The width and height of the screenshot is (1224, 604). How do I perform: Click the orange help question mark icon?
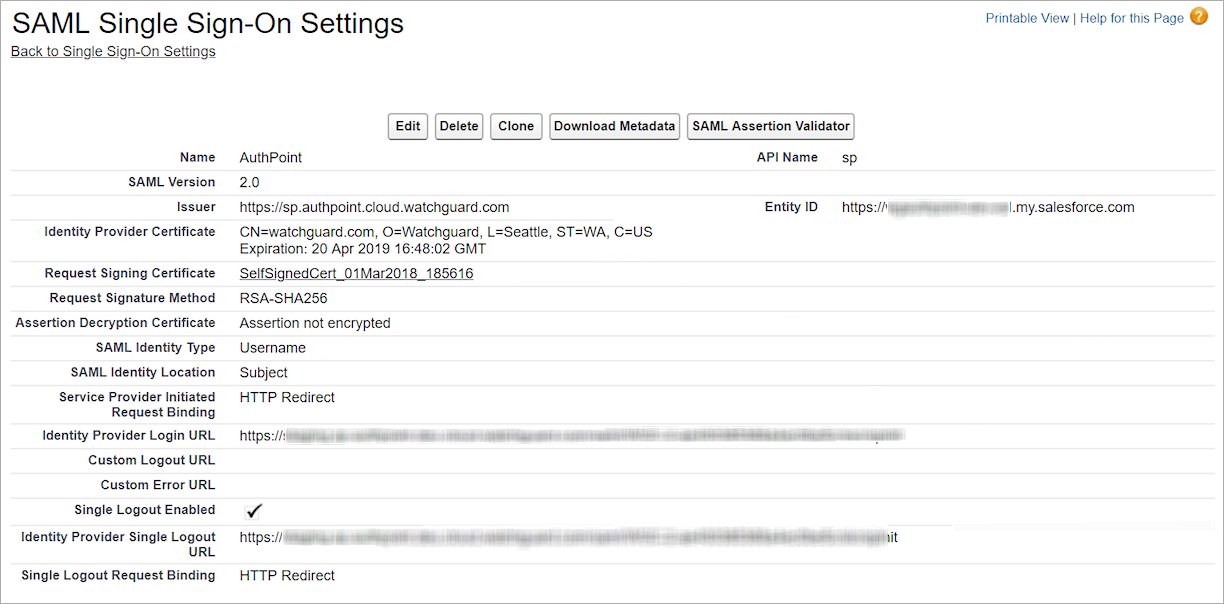(x=1199, y=17)
